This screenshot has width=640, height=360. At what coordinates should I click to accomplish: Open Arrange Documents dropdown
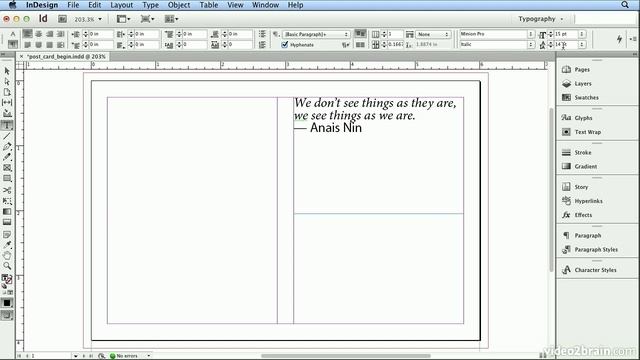[171, 19]
